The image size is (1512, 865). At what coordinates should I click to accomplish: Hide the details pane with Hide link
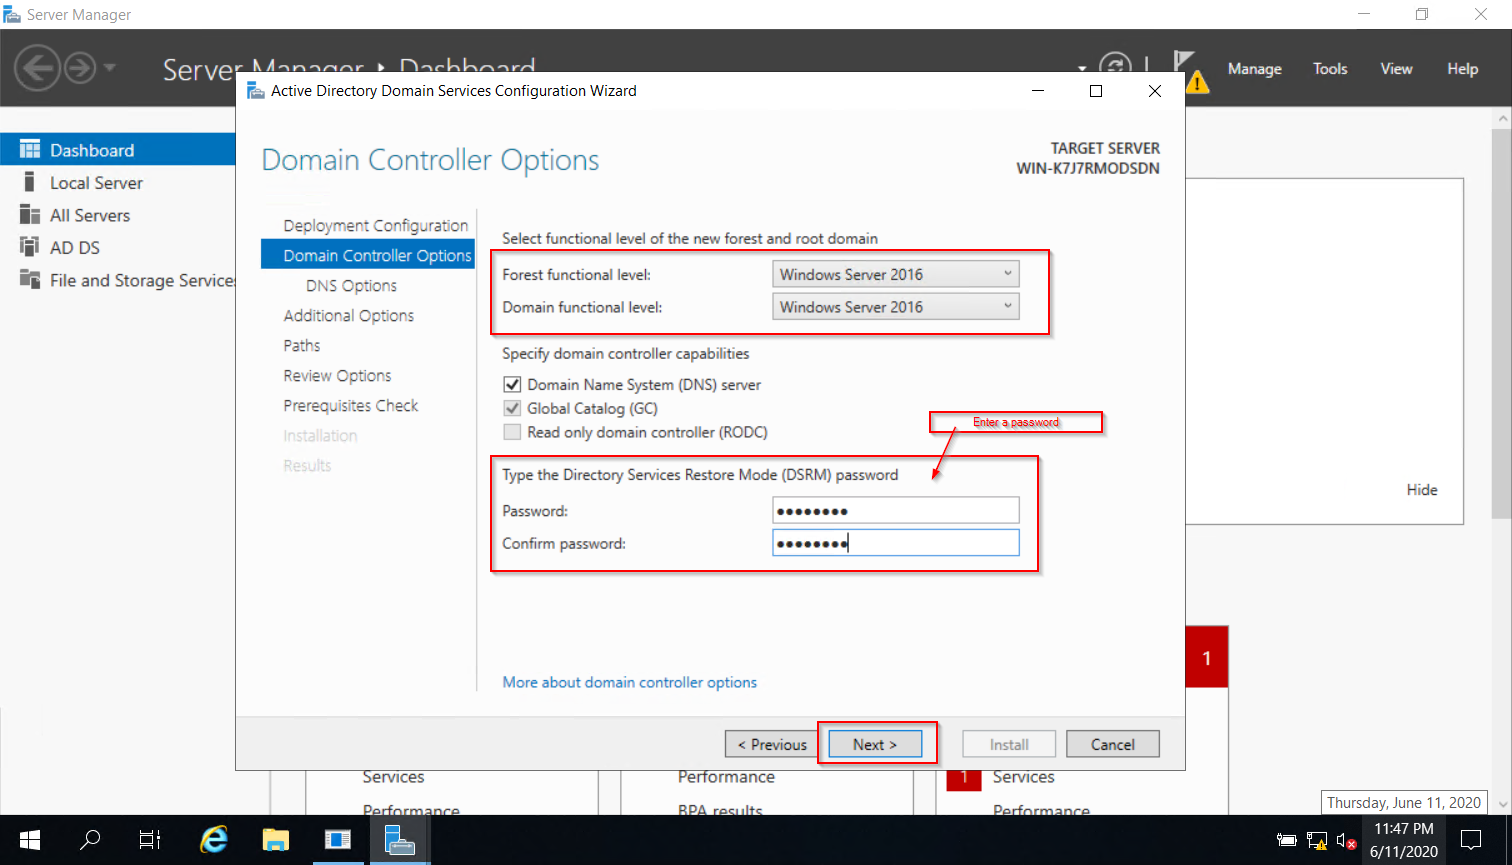tap(1421, 489)
